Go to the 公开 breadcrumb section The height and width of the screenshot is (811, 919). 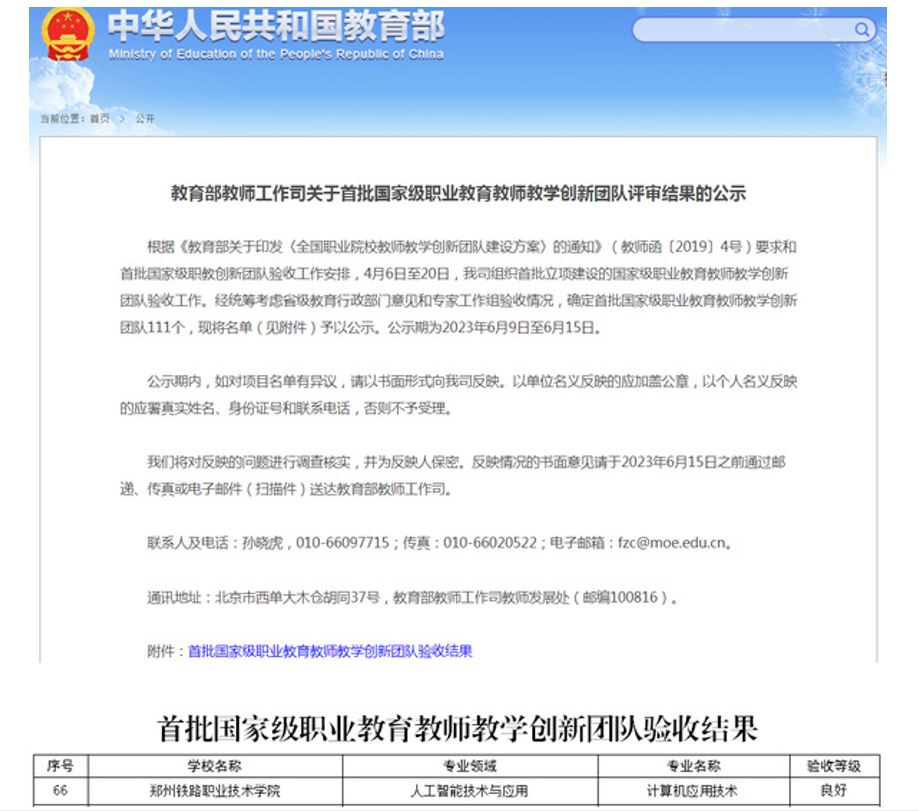(145, 119)
